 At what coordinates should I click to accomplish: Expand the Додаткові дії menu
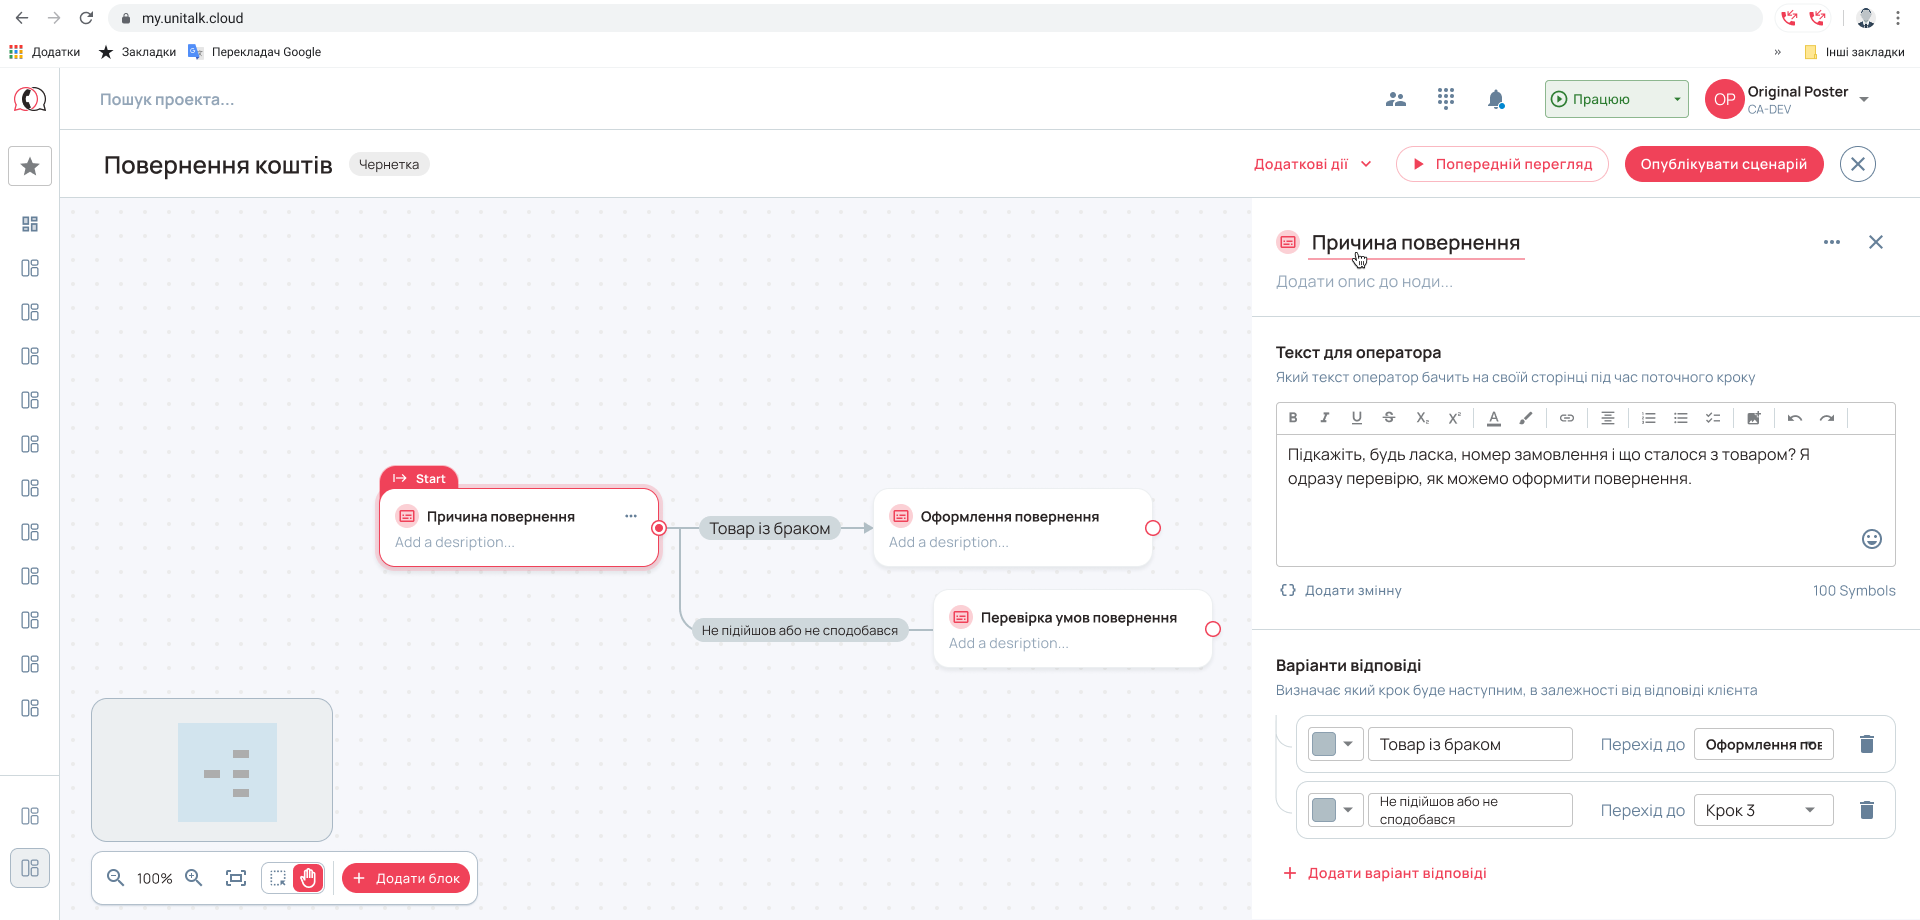click(x=1313, y=164)
